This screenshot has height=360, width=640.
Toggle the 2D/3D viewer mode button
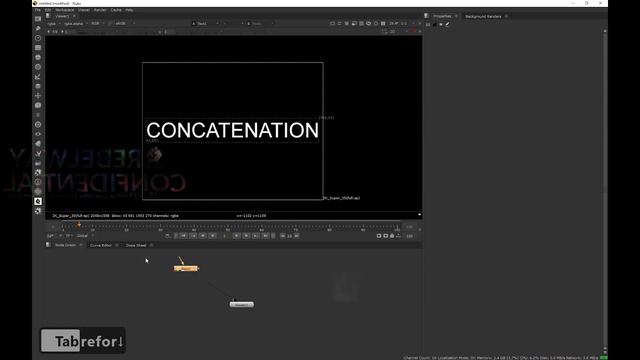(394, 31)
